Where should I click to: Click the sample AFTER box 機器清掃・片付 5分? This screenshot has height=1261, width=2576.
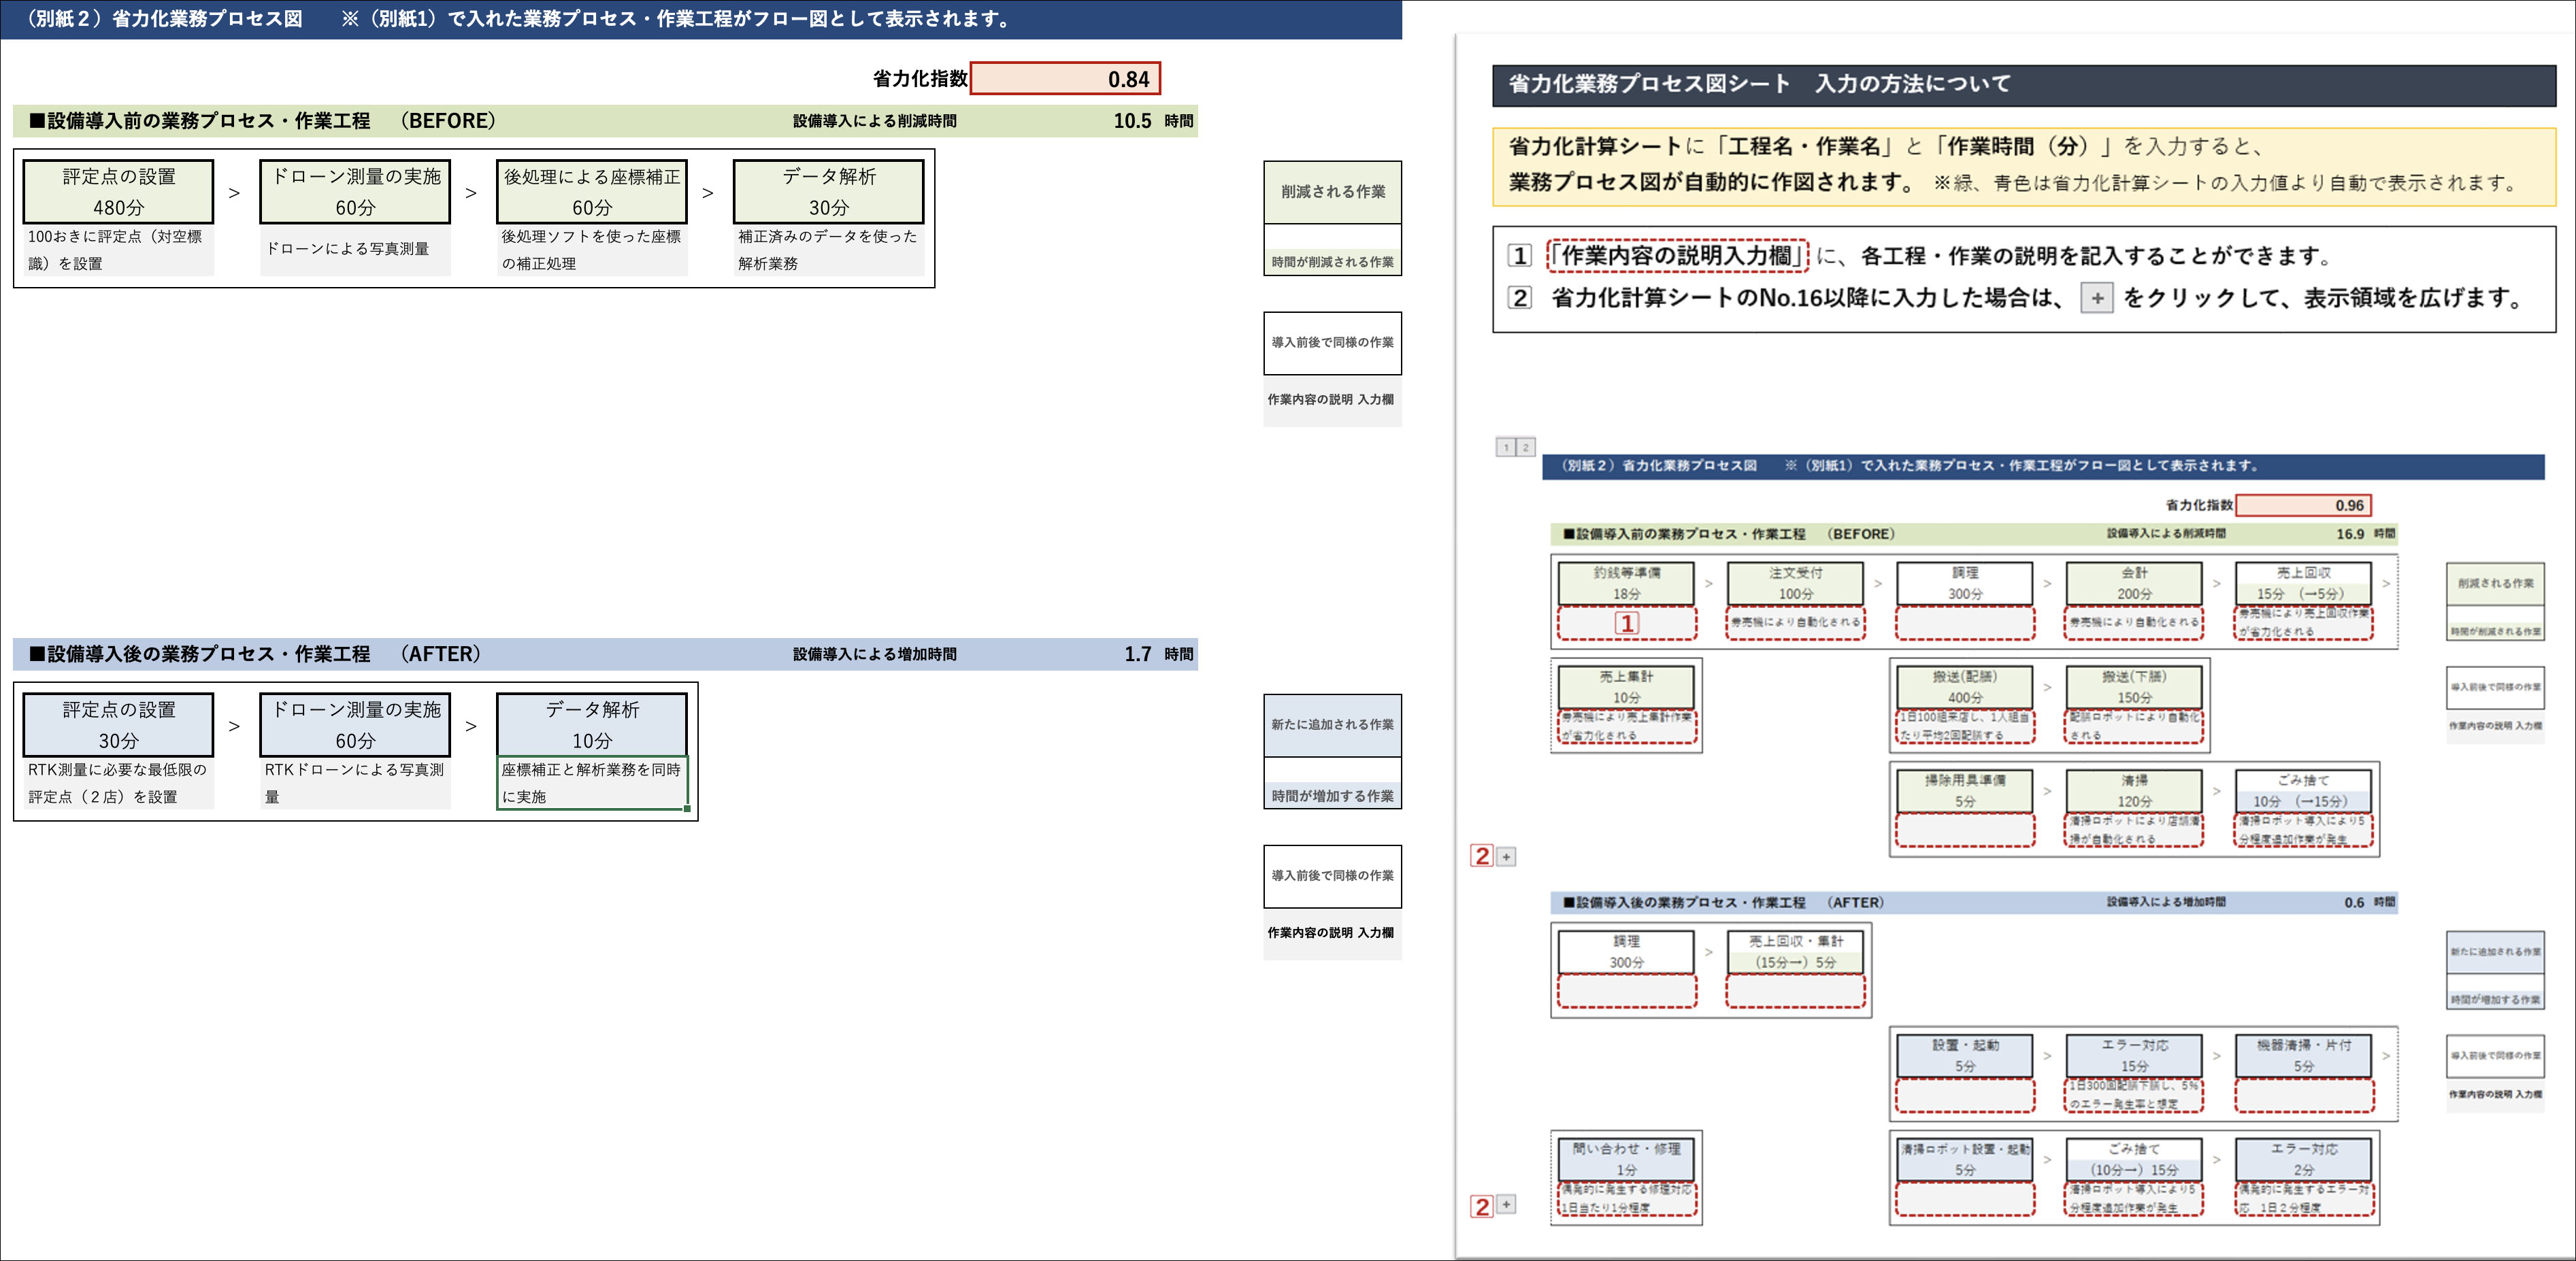point(2303,1056)
